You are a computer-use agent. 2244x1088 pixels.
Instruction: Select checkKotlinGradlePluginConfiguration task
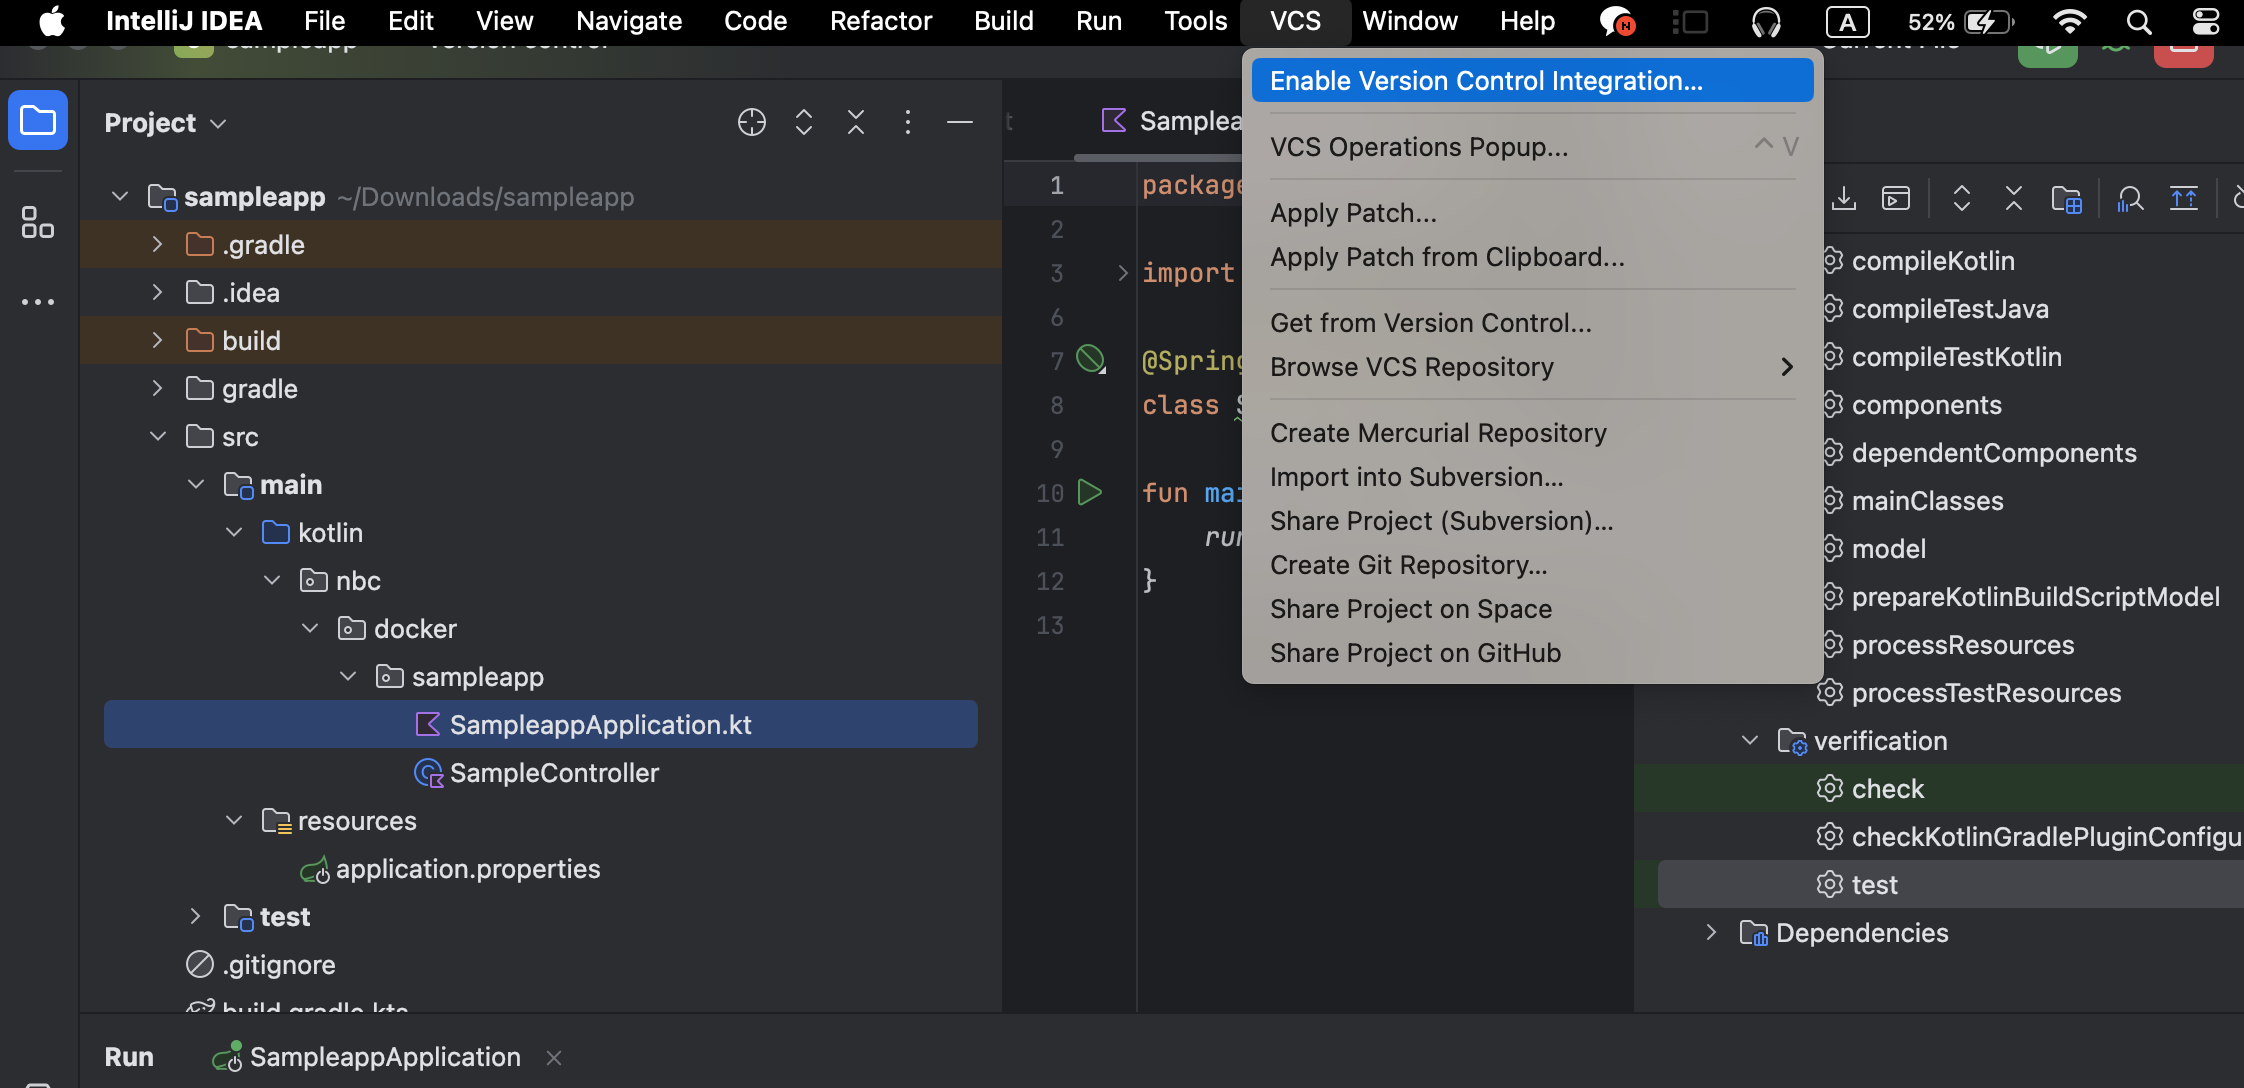[2030, 836]
